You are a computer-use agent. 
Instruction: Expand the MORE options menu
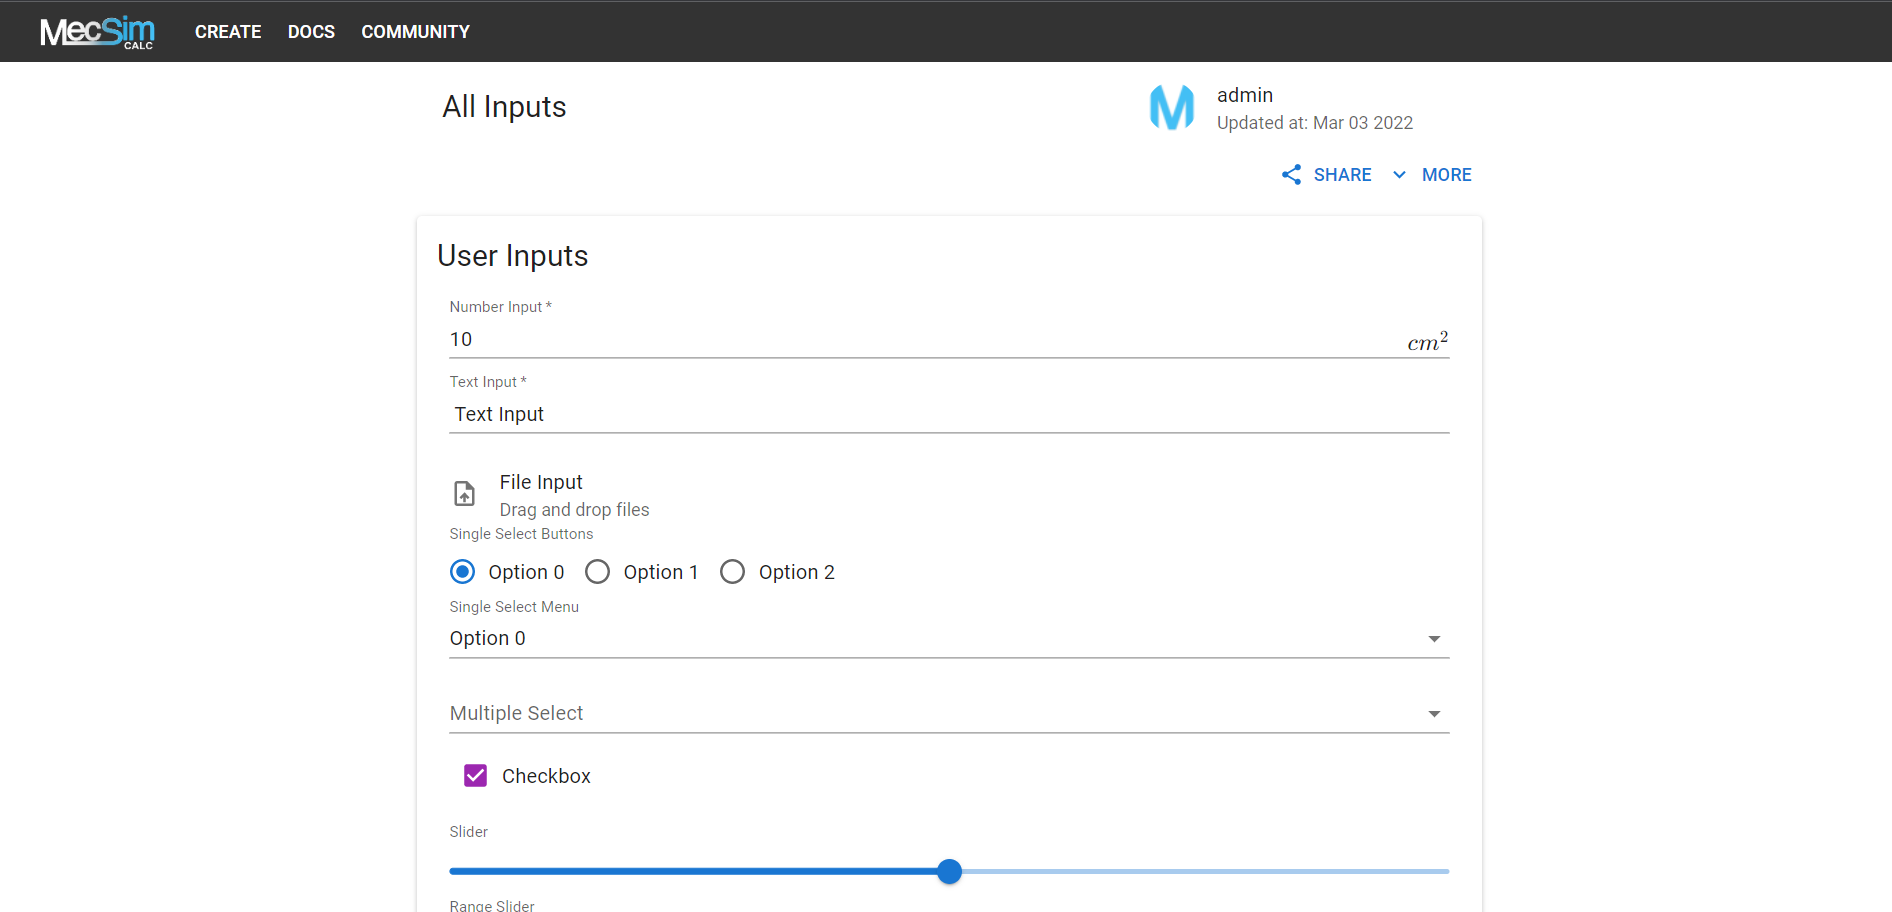pos(1432,175)
